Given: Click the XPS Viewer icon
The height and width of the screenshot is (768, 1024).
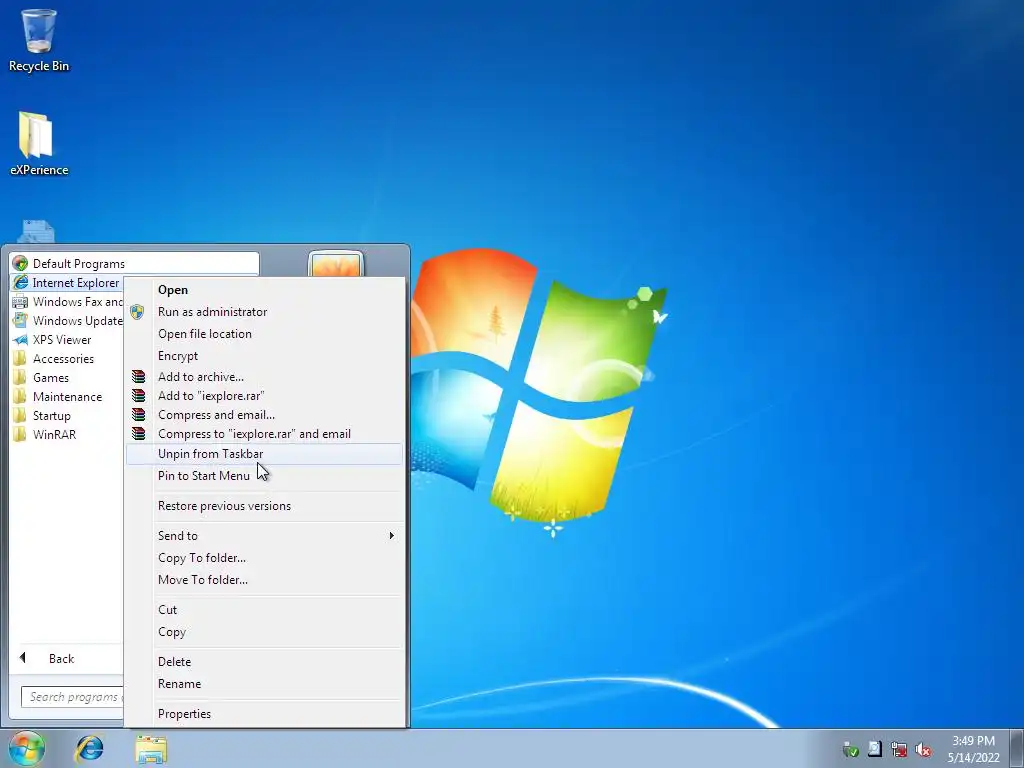Looking at the screenshot, I should tap(20, 340).
